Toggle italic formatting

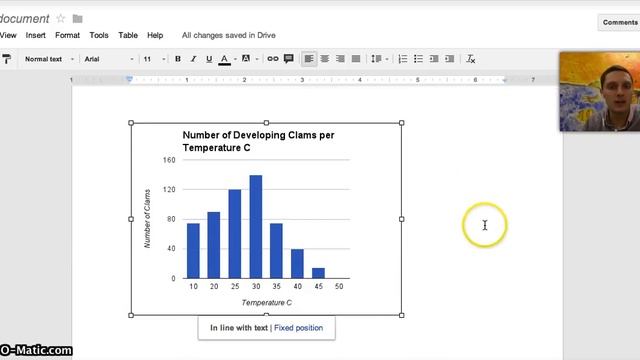click(193, 59)
